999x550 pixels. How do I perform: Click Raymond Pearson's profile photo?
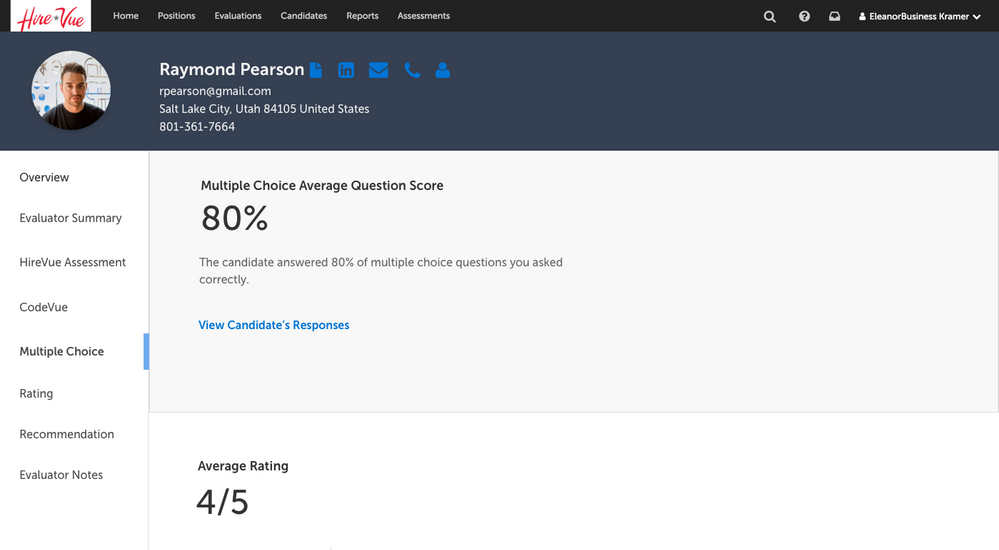click(x=71, y=91)
